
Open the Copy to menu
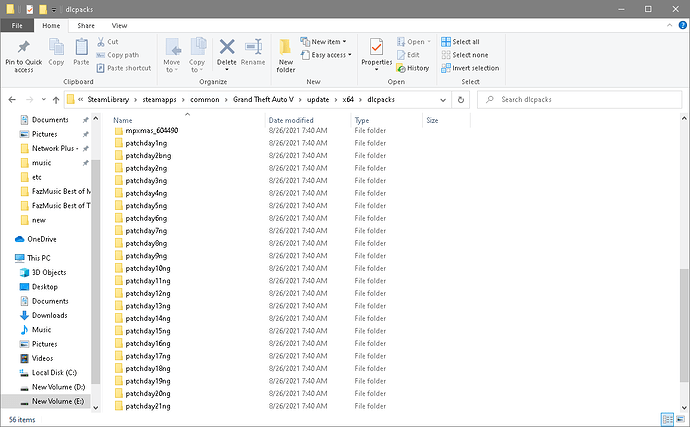(197, 55)
